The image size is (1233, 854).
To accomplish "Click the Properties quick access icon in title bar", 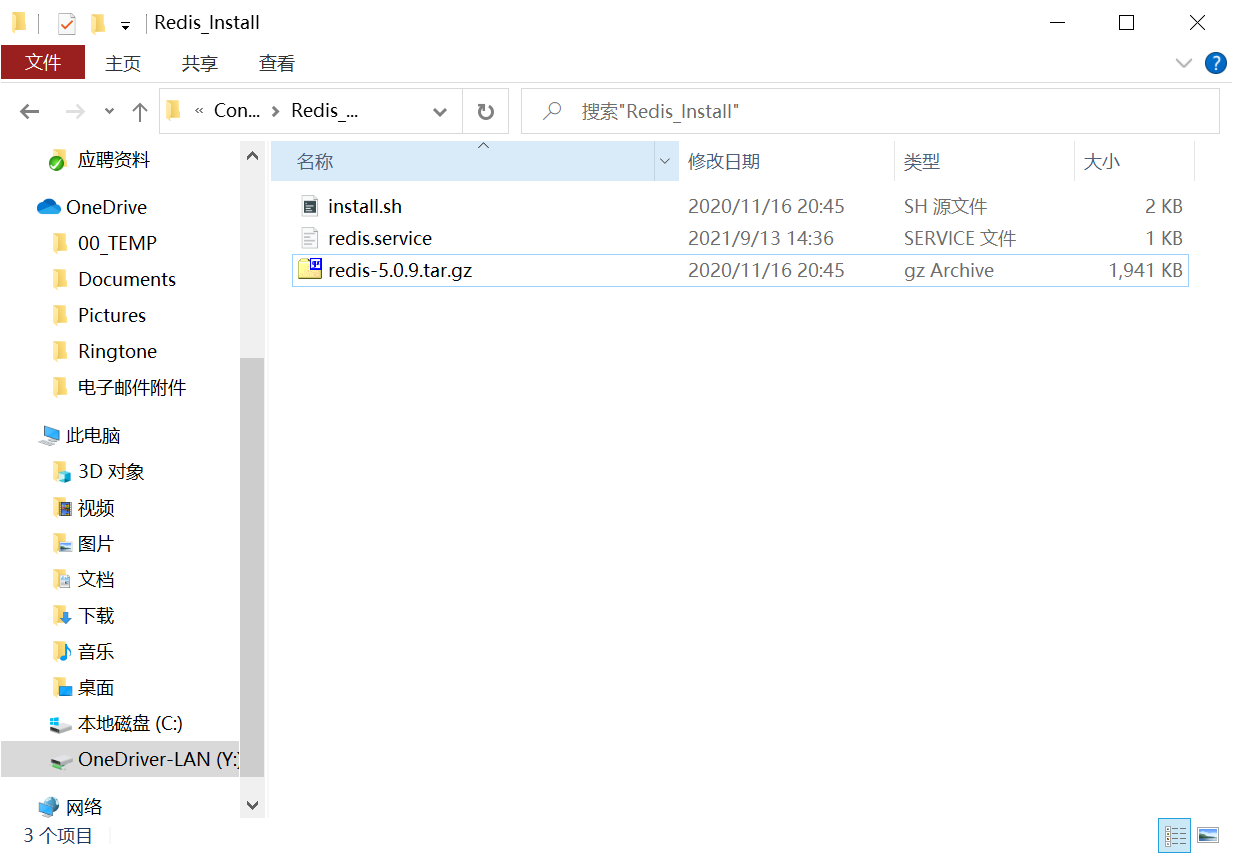I will [67, 23].
